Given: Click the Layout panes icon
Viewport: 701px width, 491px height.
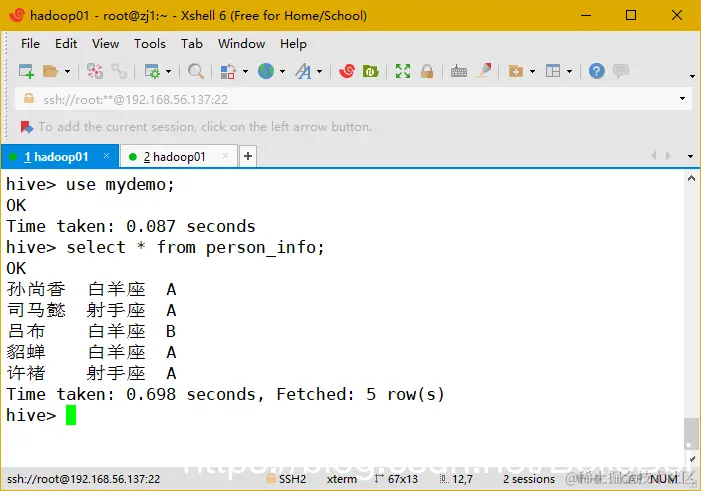Looking at the screenshot, I should click(x=553, y=71).
